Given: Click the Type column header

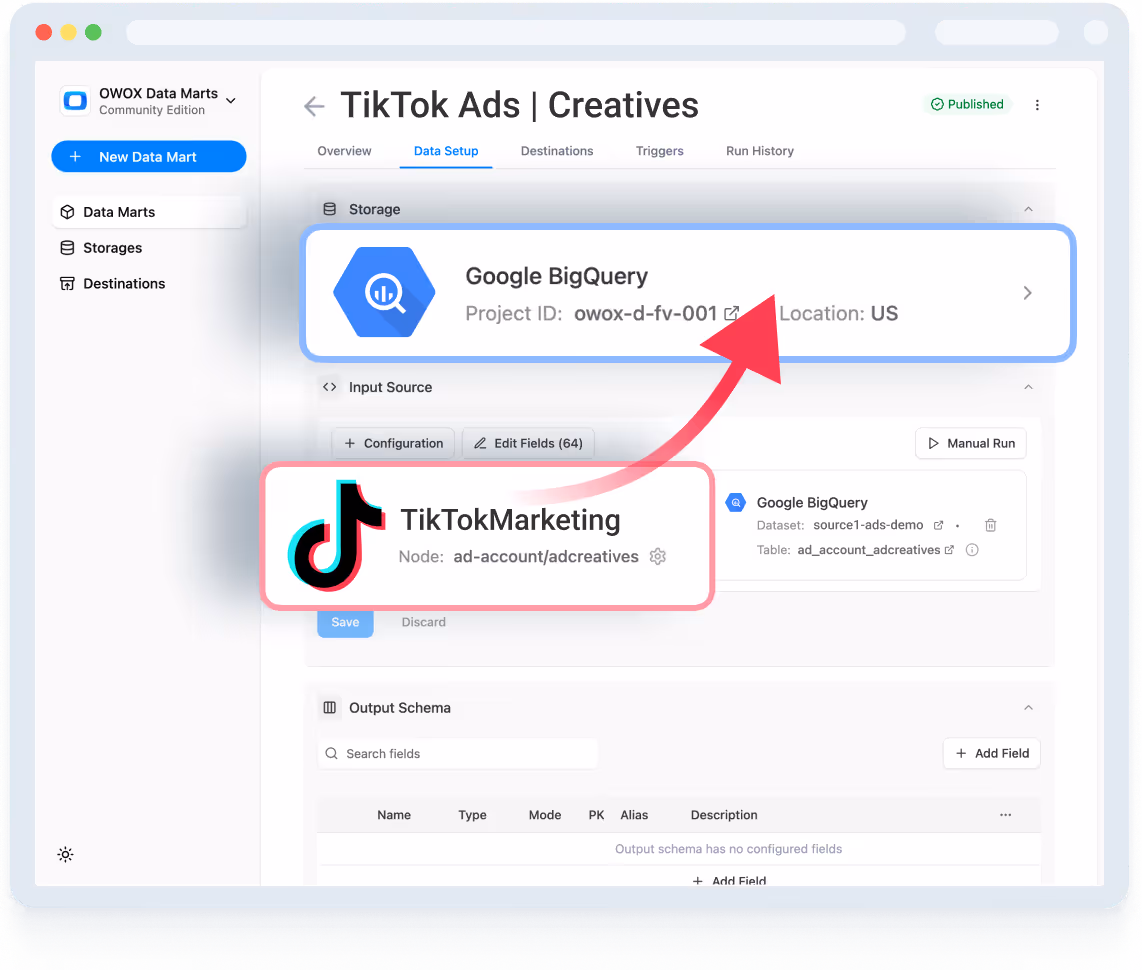Looking at the screenshot, I should [472, 815].
